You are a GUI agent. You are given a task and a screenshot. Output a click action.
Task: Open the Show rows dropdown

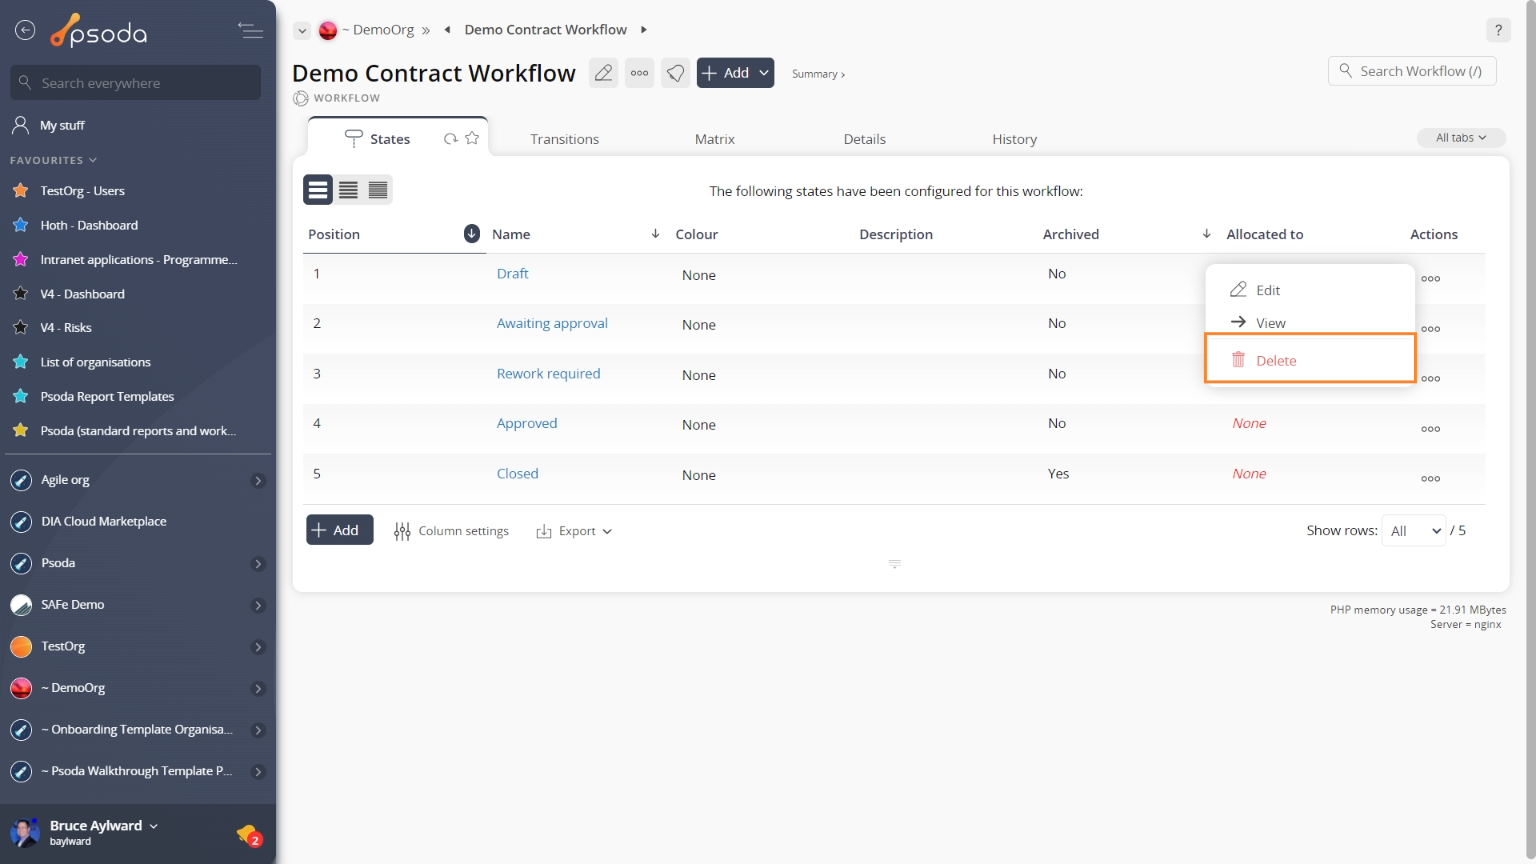[x=1414, y=531]
